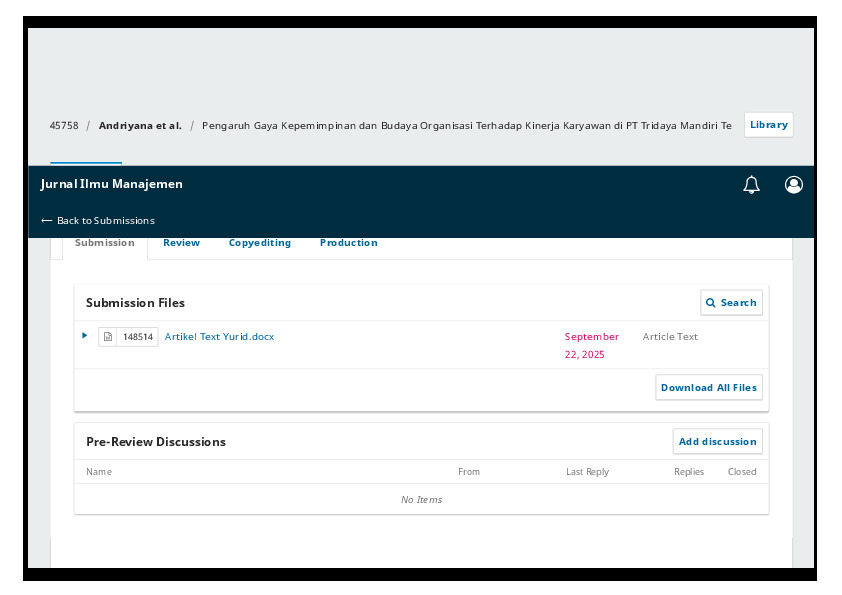Image resolution: width=842 pixels, height=595 pixels.
Task: Switch to the Review tab
Action: pyautogui.click(x=182, y=243)
